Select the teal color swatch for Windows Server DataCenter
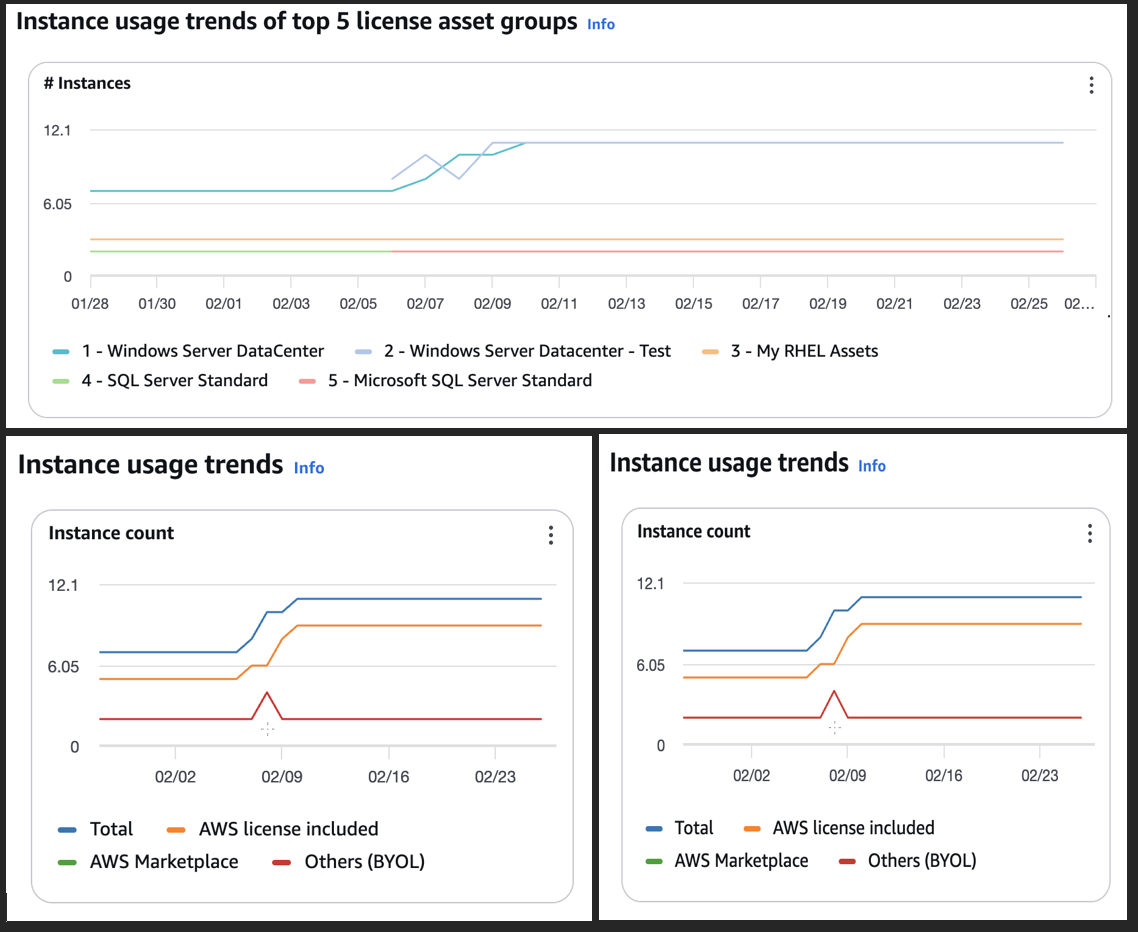 (x=62, y=351)
